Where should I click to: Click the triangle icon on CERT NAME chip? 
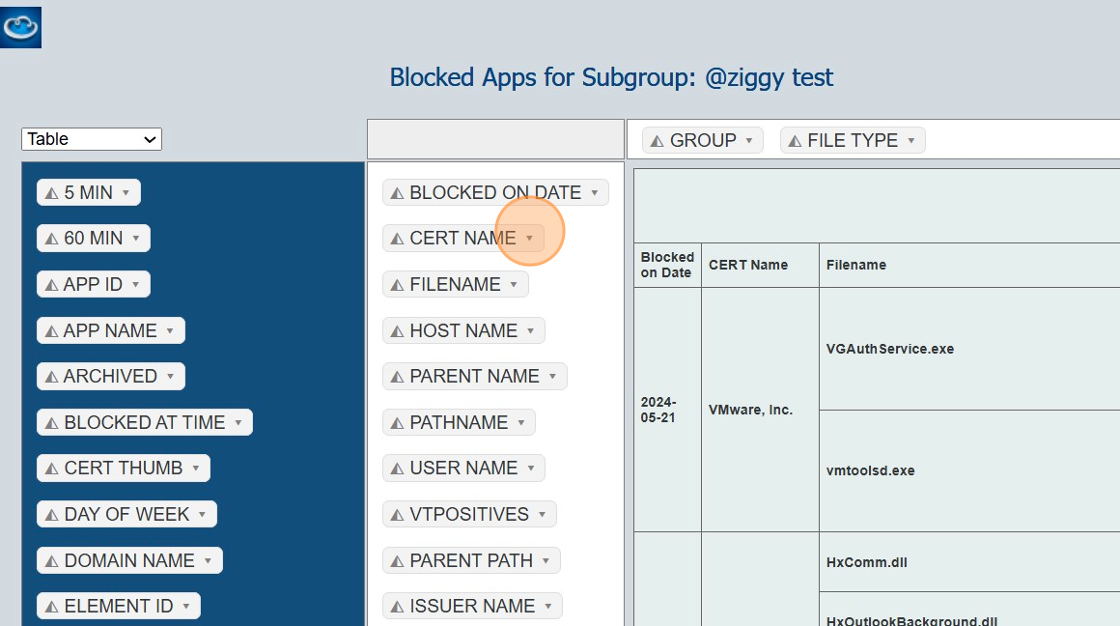coord(397,239)
